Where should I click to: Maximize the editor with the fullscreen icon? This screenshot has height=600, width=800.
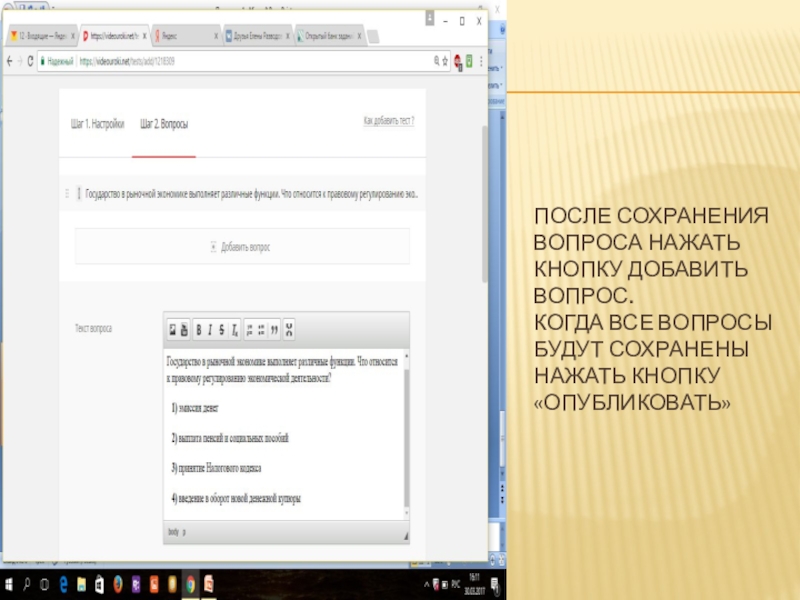tap(289, 329)
